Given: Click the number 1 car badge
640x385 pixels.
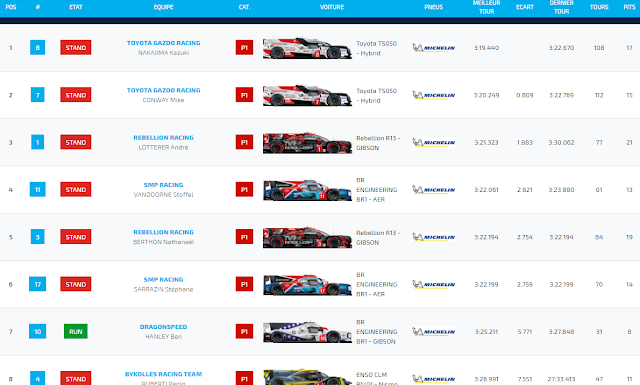Looking at the screenshot, I should coord(38,142).
